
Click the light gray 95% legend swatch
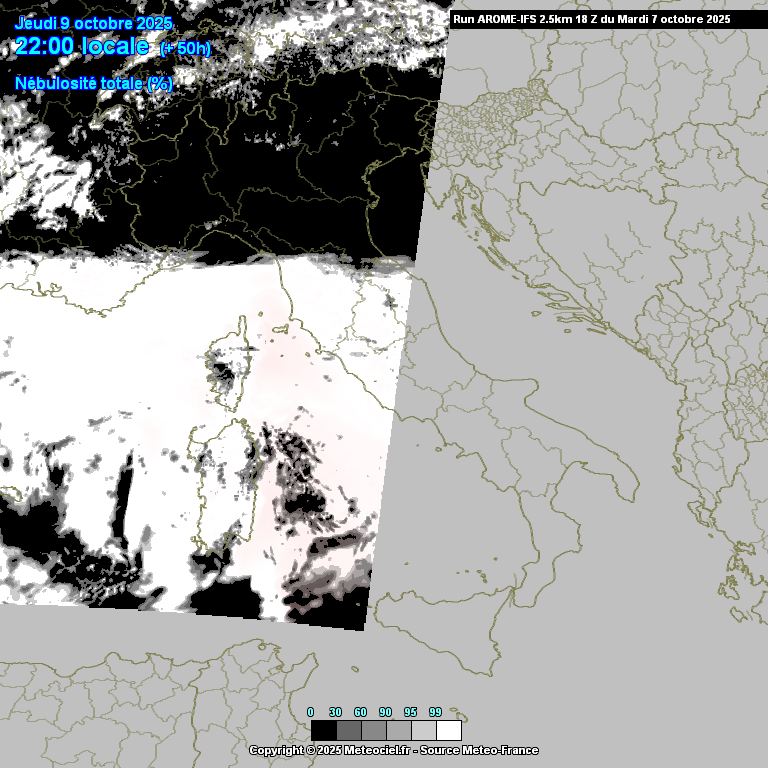click(x=423, y=730)
